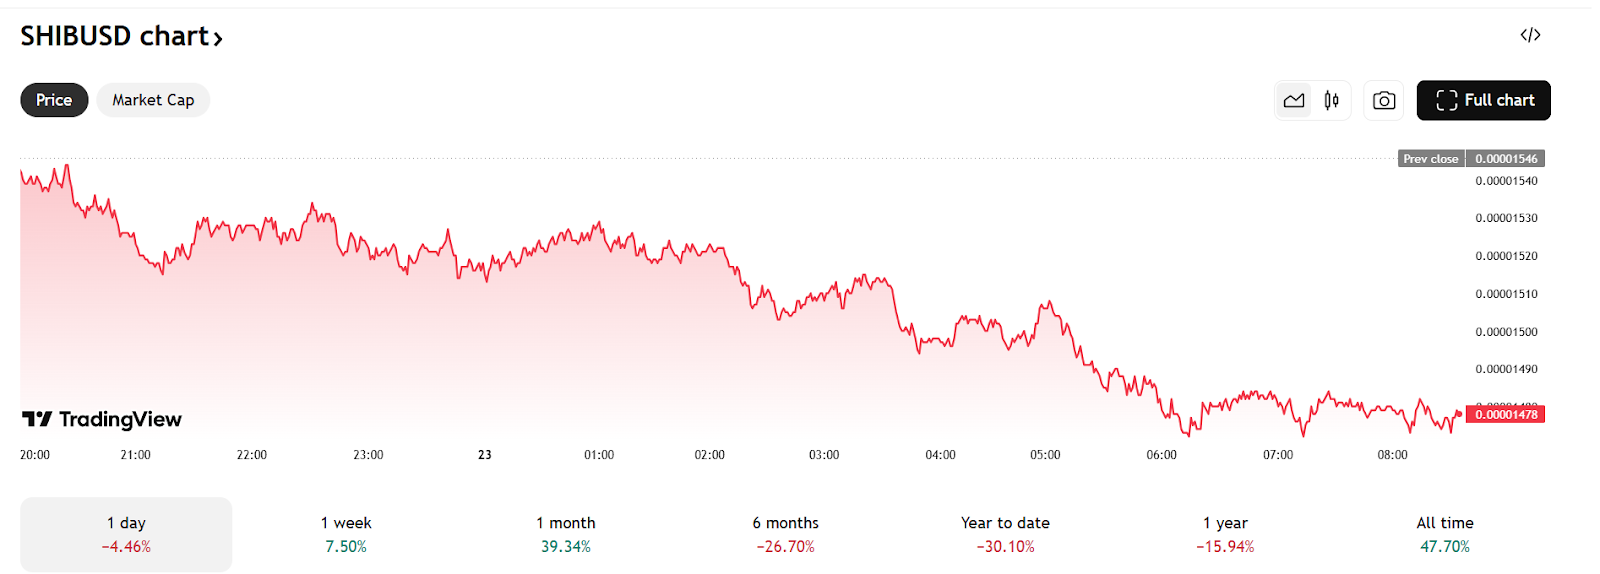
Task: Select the 1 week range
Action: pyautogui.click(x=346, y=534)
